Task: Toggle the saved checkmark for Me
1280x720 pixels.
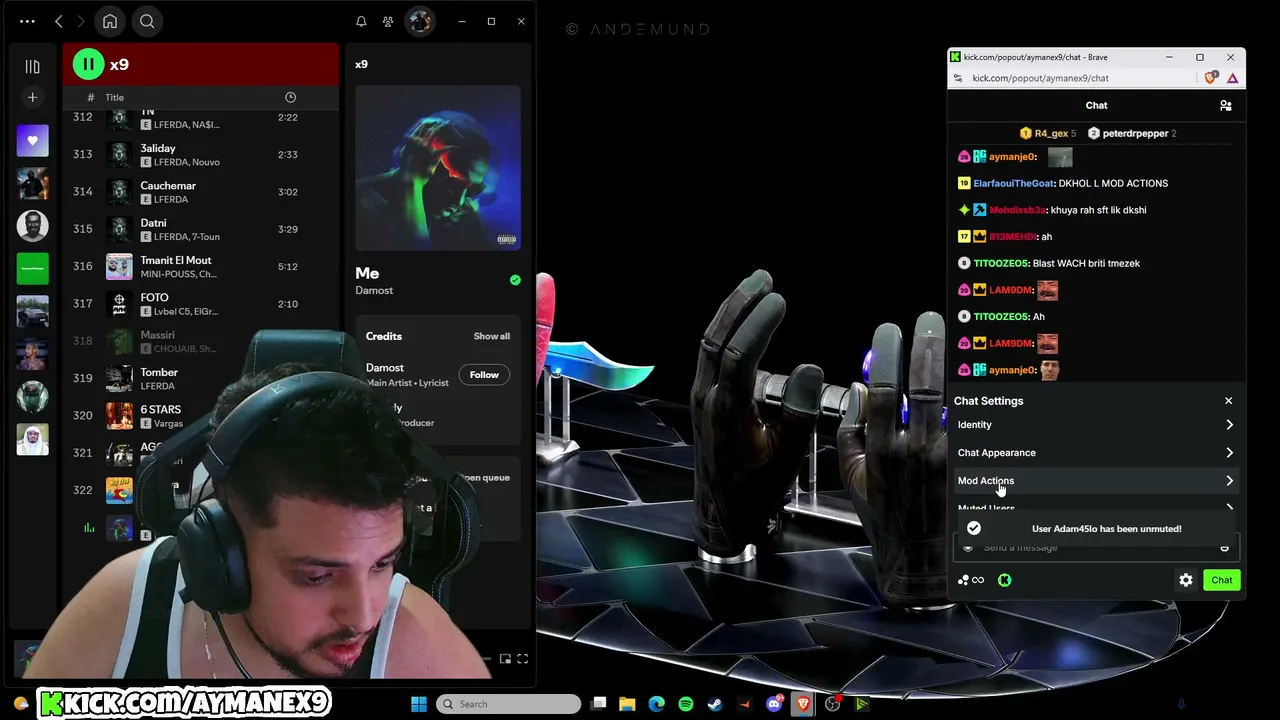Action: click(515, 280)
